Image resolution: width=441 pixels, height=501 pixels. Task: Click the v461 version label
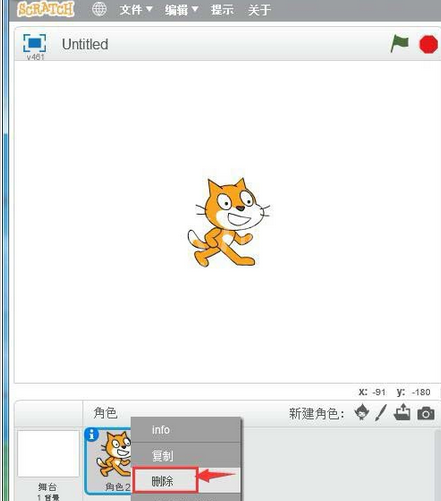pos(35,57)
